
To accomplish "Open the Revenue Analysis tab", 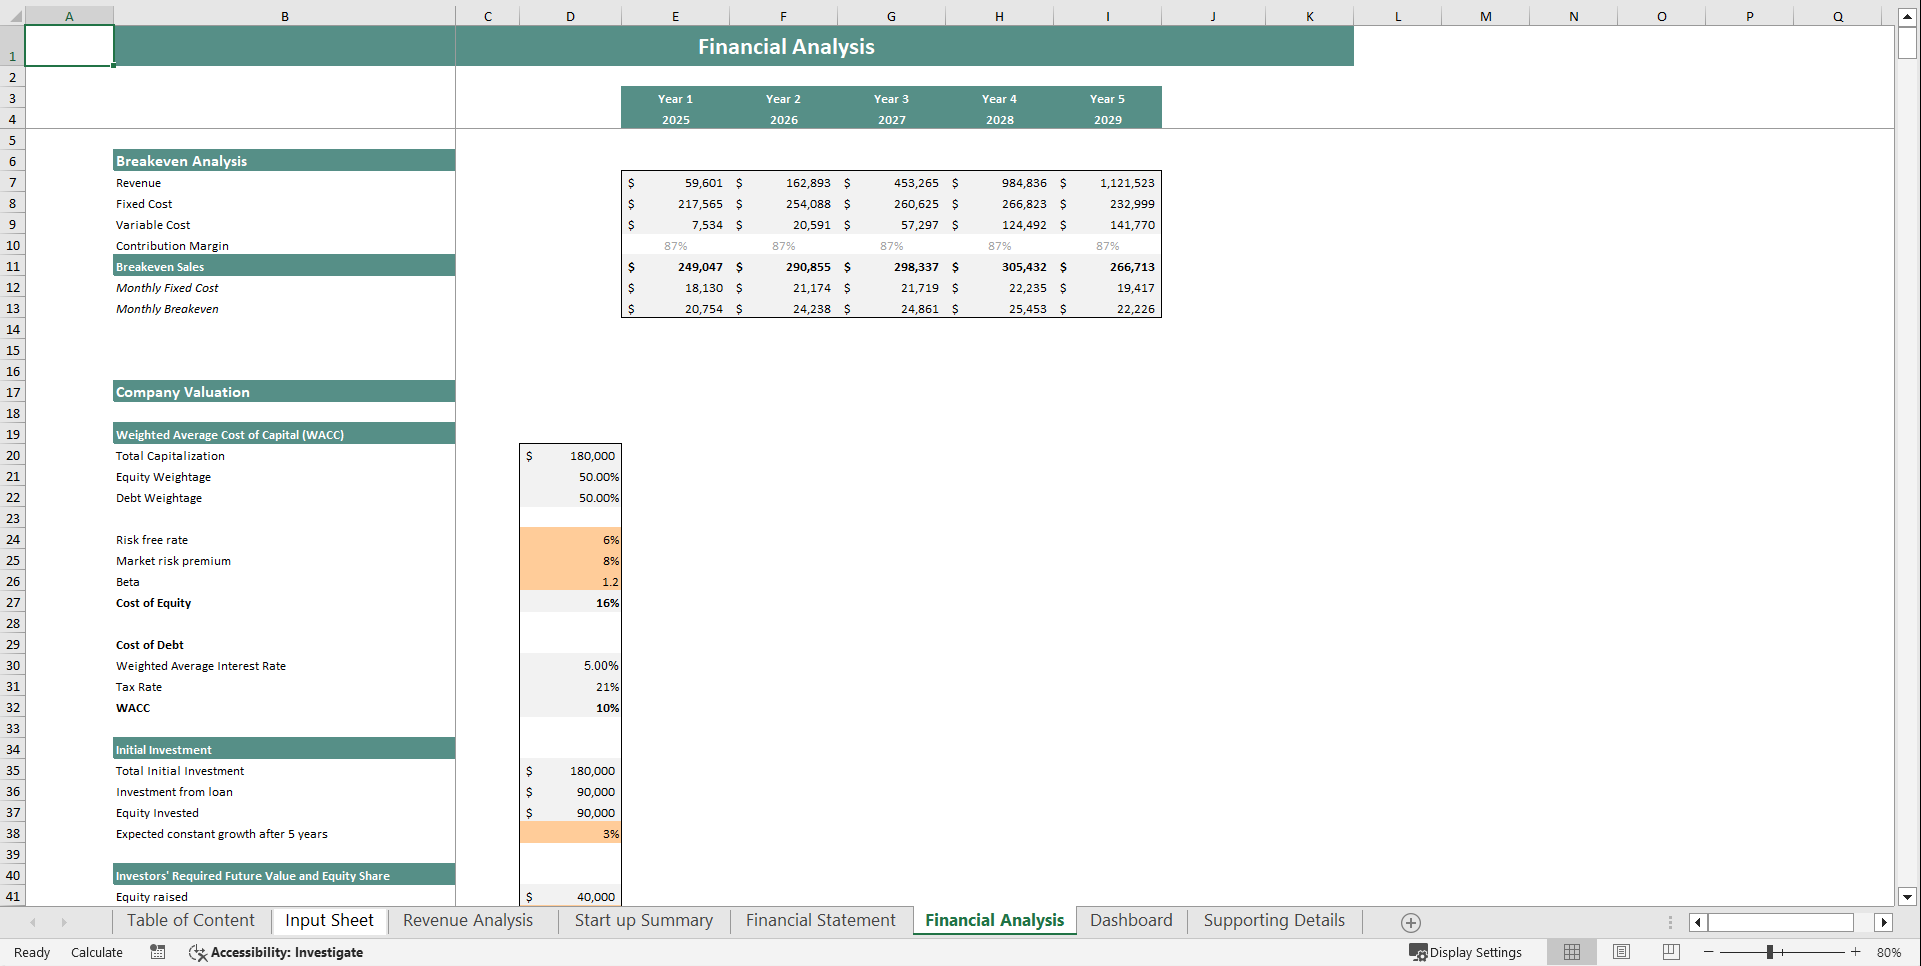I will coord(467,920).
